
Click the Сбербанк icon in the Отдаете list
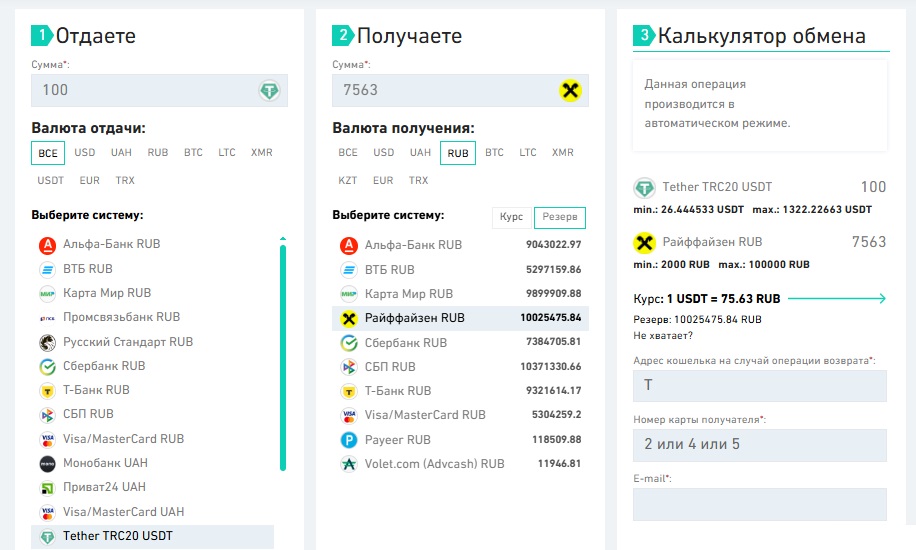[x=47, y=366]
